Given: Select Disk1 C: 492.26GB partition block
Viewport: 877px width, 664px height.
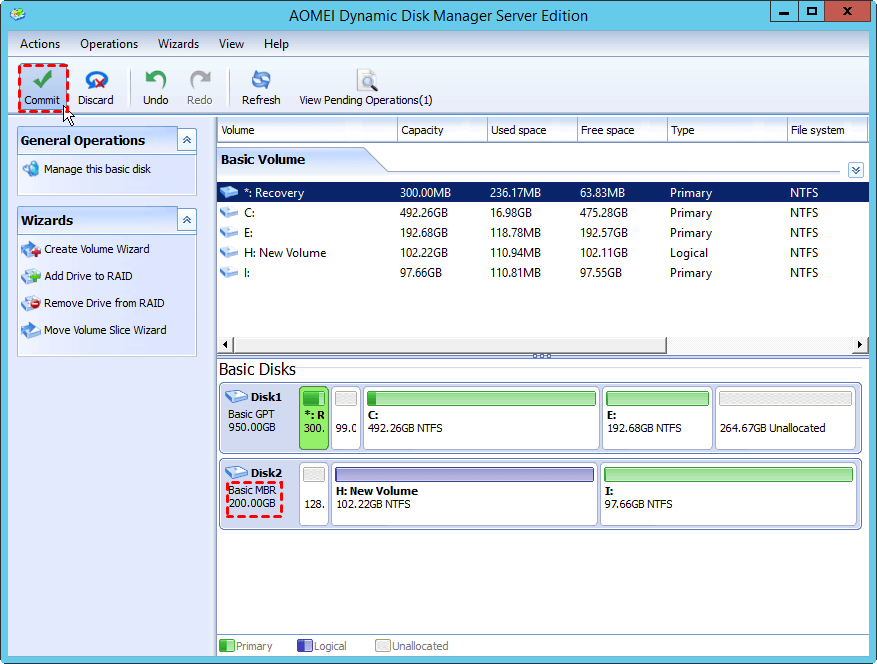Looking at the screenshot, I should pos(481,418).
